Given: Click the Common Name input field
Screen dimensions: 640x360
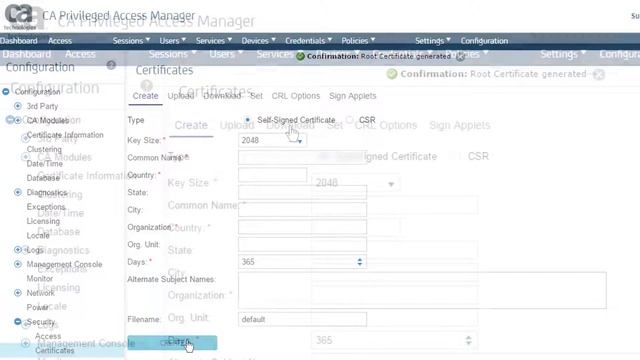Looking at the screenshot, I should click(302, 158).
